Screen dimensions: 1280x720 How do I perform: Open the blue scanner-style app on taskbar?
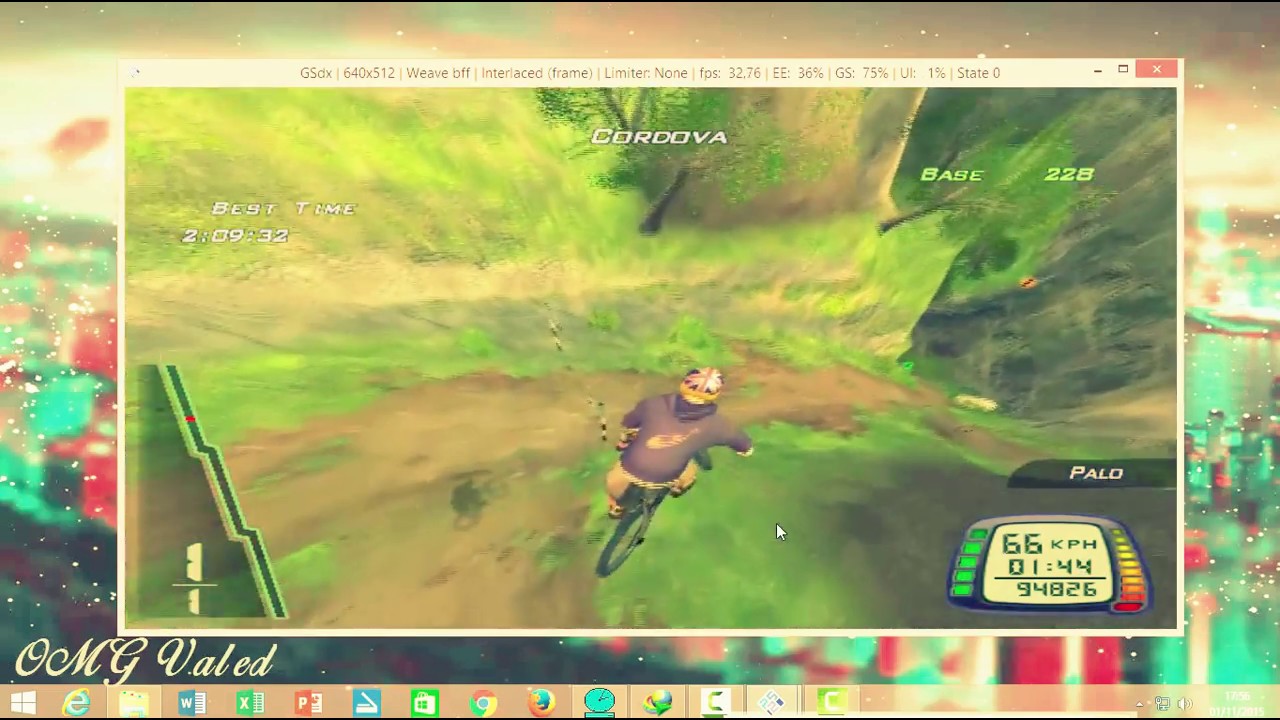[366, 703]
